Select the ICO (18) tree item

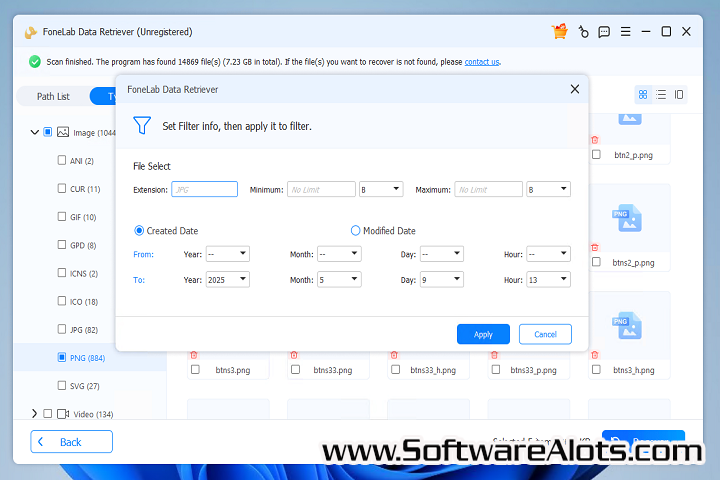(84, 302)
